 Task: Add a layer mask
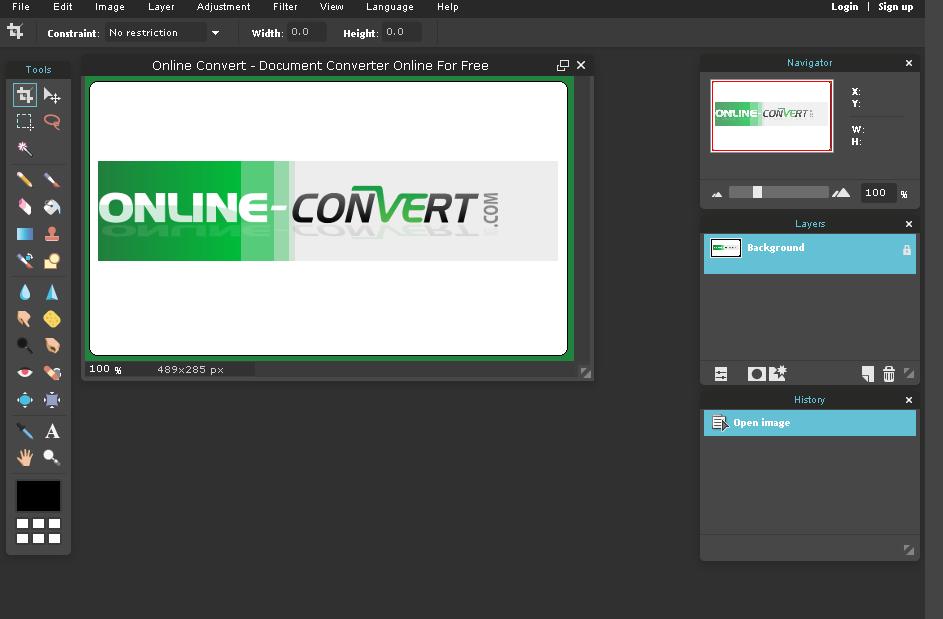pyautogui.click(x=756, y=374)
